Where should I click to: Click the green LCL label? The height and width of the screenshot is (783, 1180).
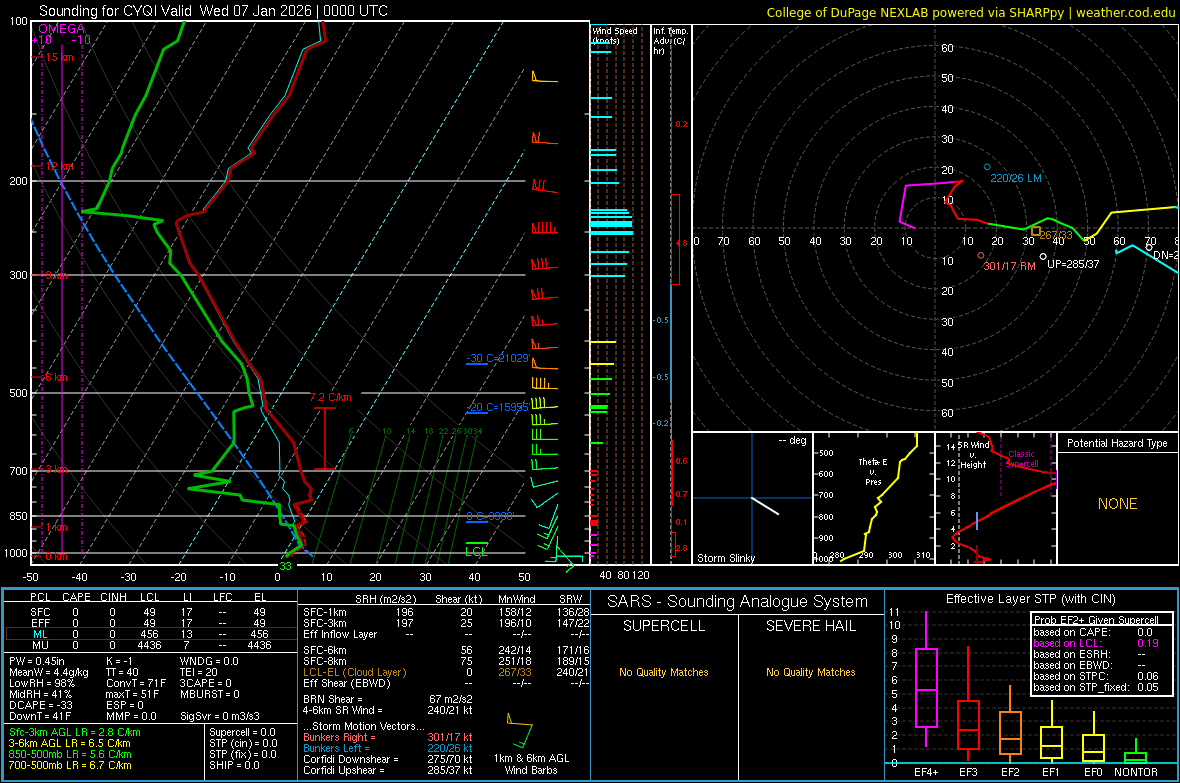pos(476,551)
